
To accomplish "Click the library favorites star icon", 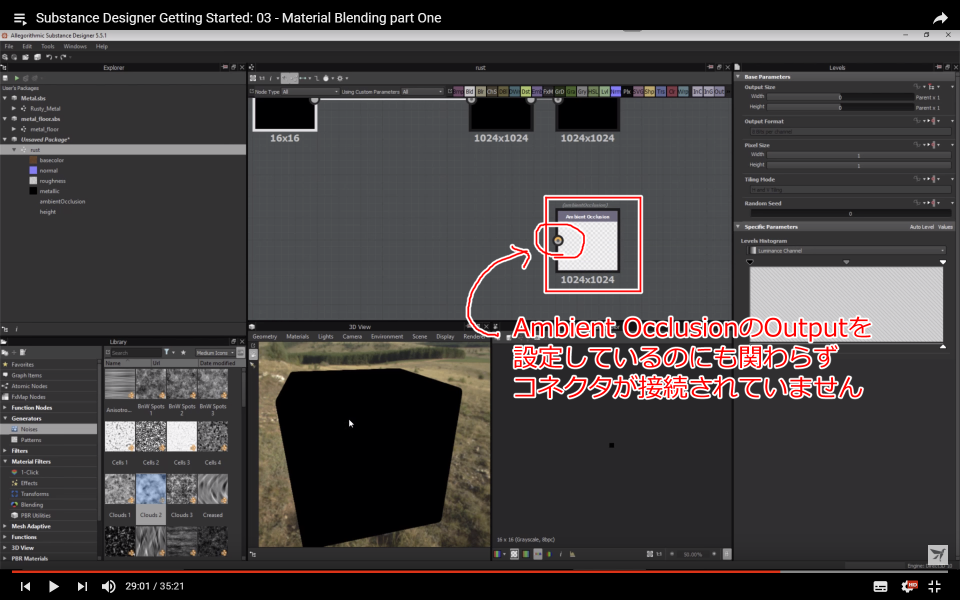I will 183,353.
